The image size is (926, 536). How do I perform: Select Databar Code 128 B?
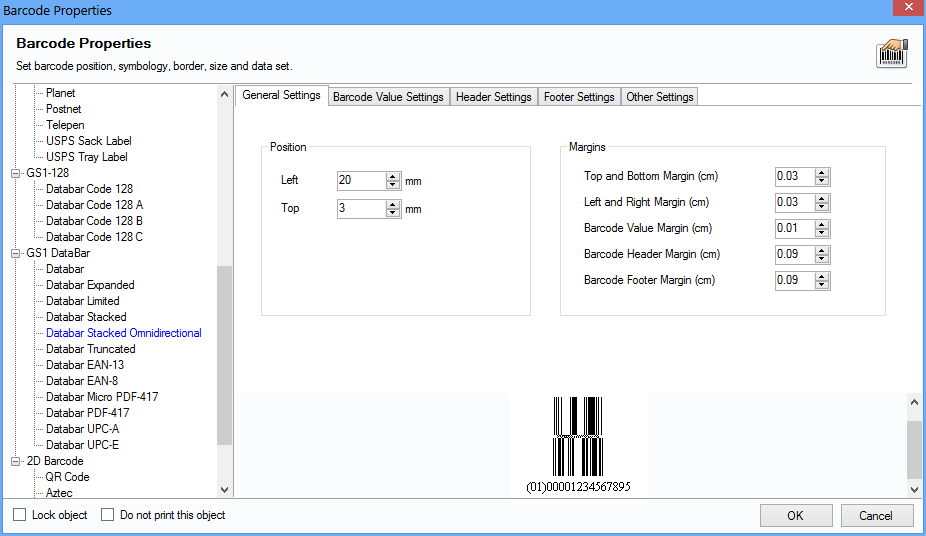tap(94, 221)
